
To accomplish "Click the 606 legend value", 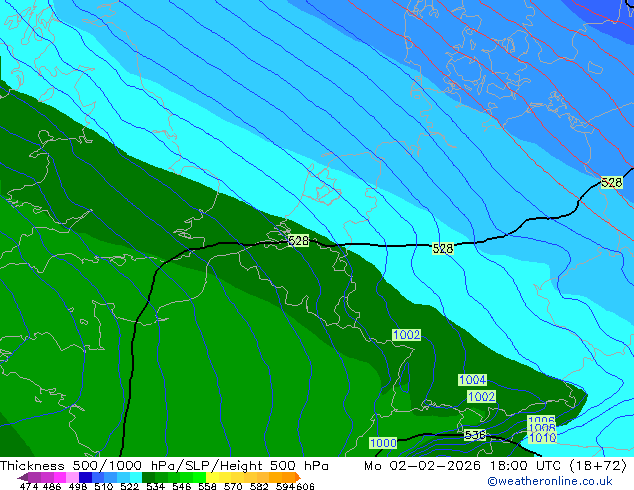I will pyautogui.click(x=305, y=486).
